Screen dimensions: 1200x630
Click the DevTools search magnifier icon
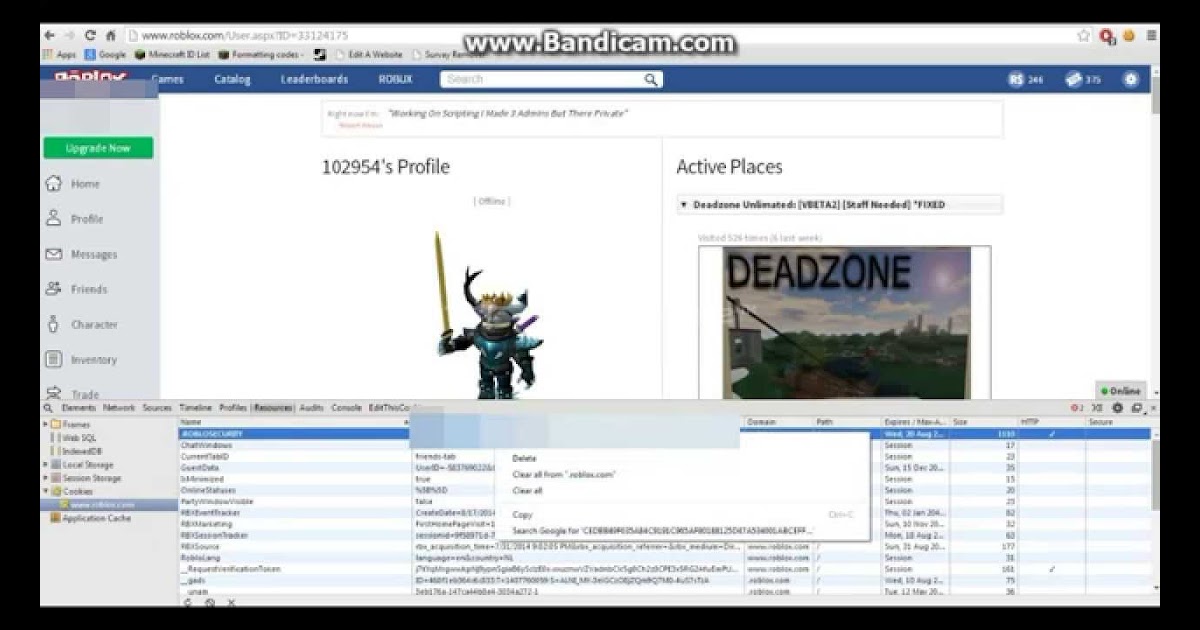point(48,408)
